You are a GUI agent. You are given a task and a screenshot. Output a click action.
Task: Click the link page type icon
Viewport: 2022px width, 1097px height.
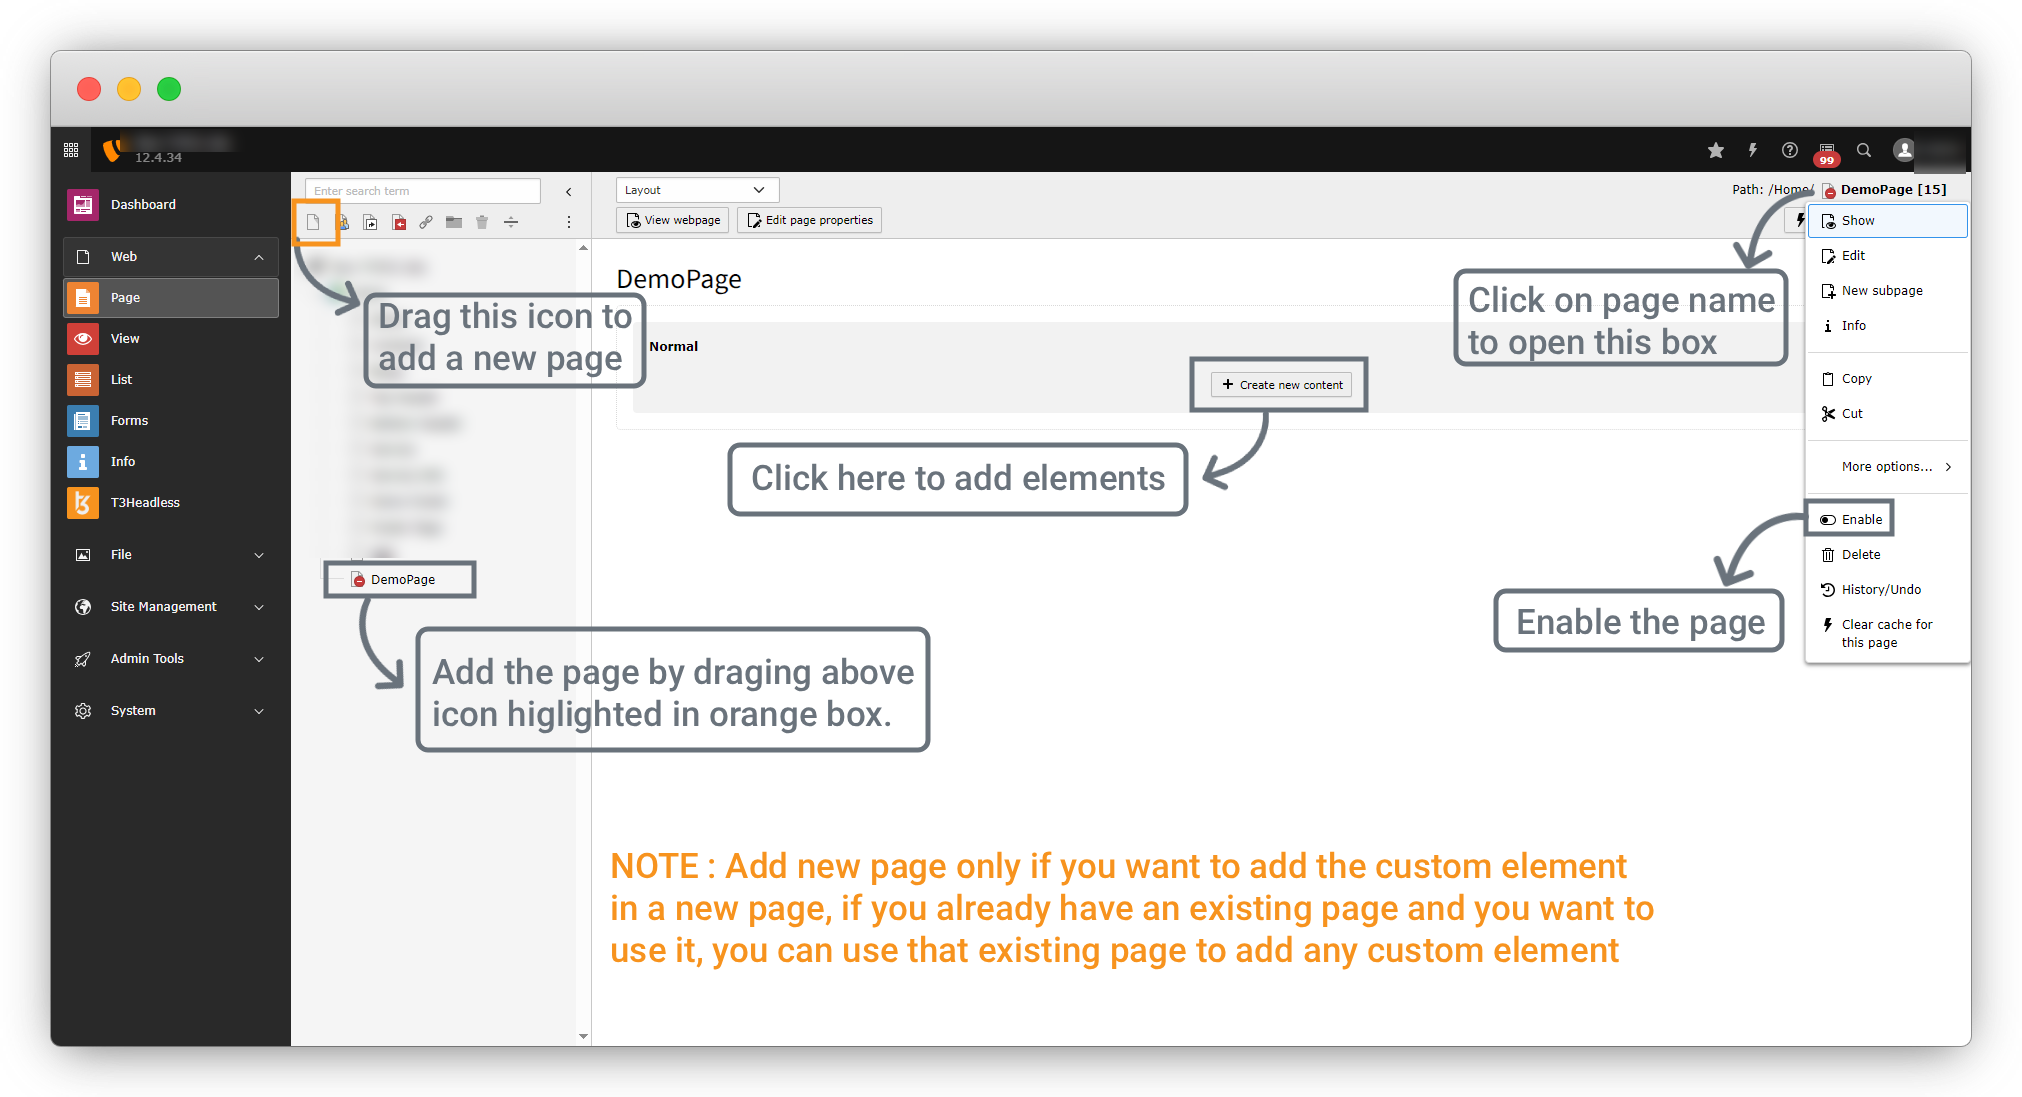tap(426, 222)
